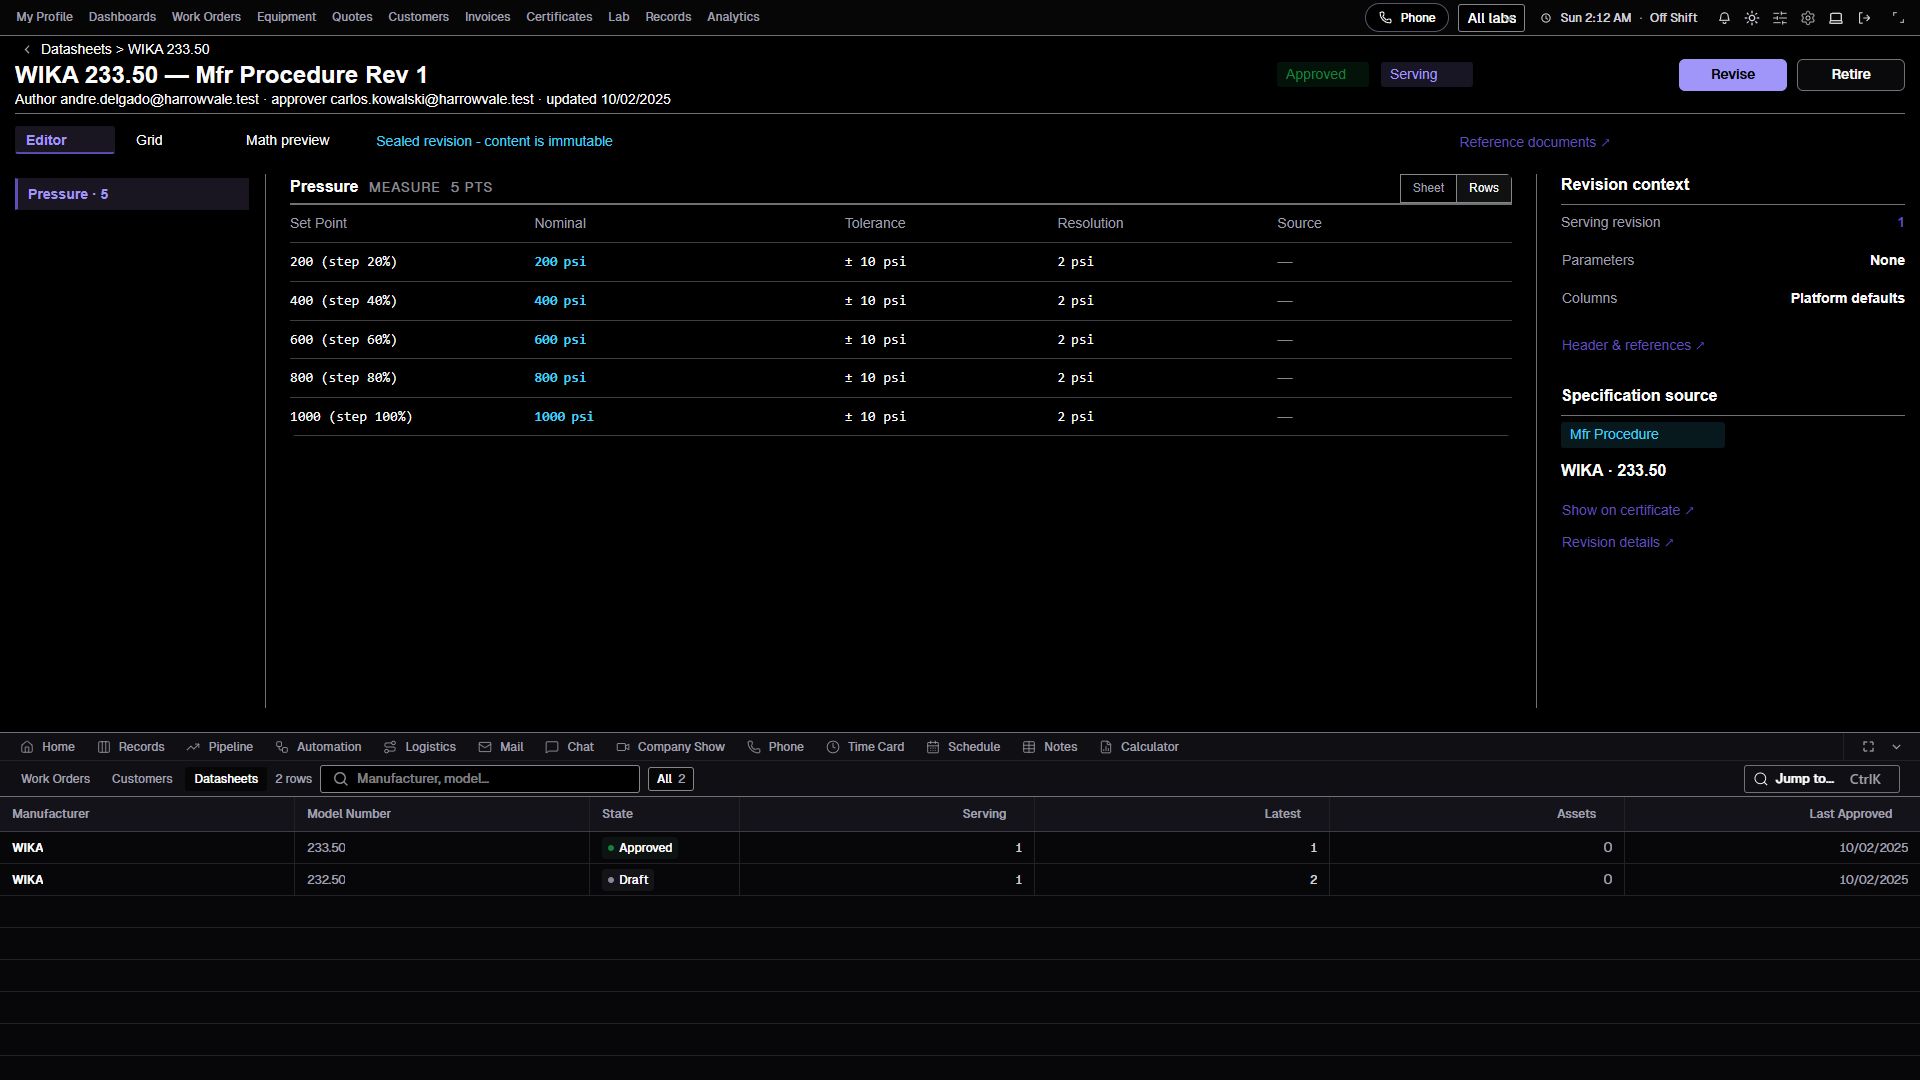Image resolution: width=1920 pixels, height=1080 pixels.
Task: Go back using the Datasheets breadcrumb chevron
Action: (x=27, y=49)
